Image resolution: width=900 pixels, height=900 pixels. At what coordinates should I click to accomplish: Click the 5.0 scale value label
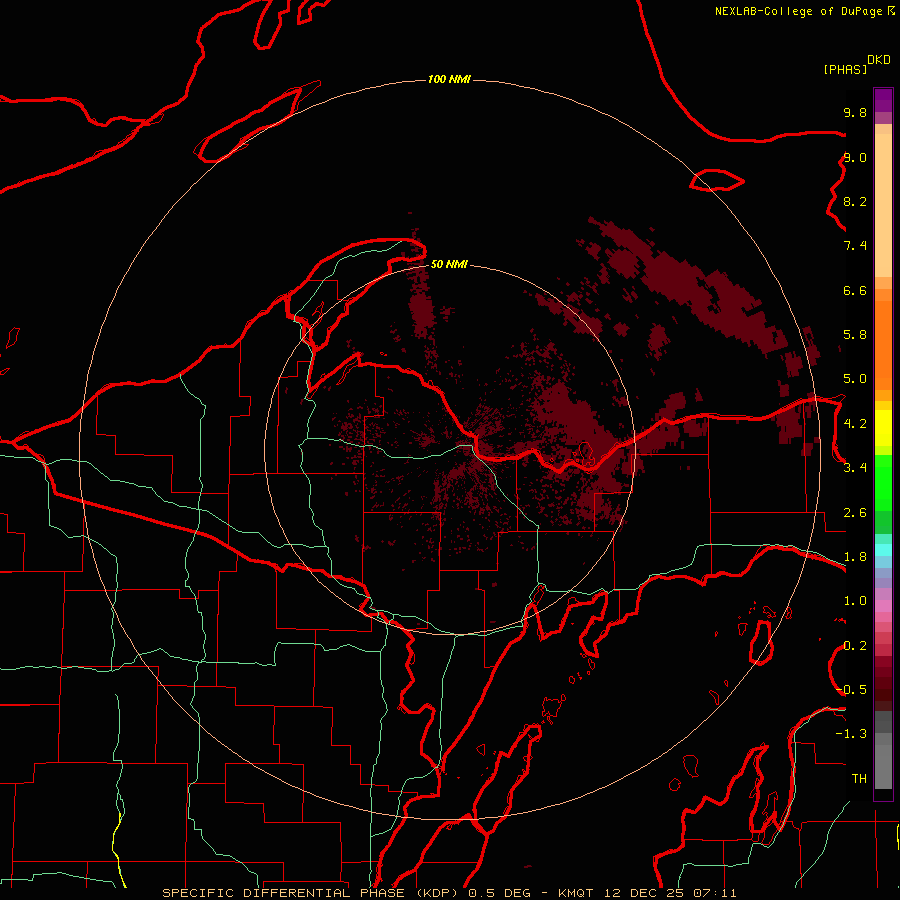(x=855, y=379)
